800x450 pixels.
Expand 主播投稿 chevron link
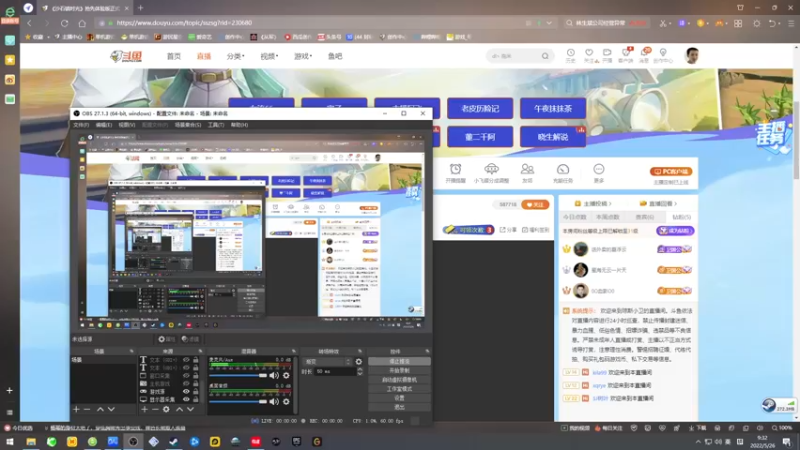593,204
